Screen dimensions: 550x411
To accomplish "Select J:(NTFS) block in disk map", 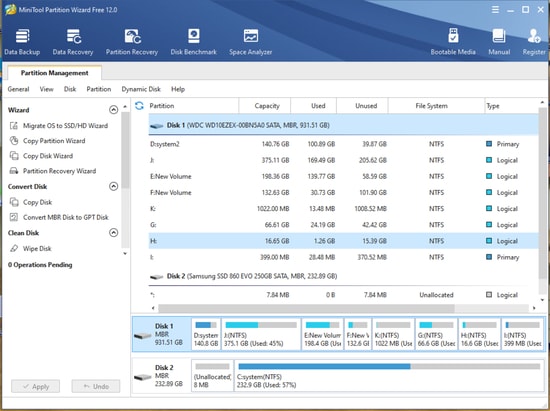I will click(261, 334).
